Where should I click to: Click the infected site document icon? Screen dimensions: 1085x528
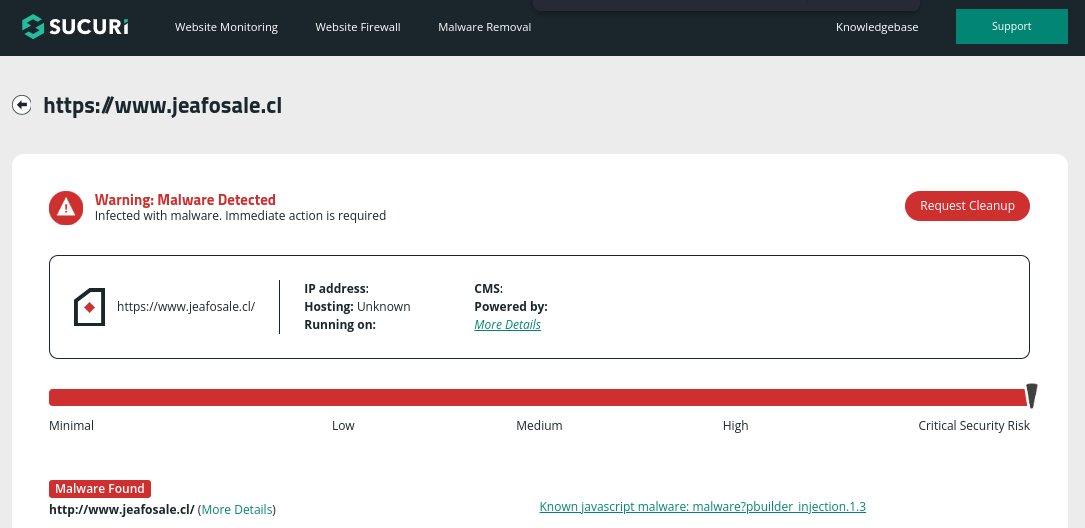pyautogui.click(x=89, y=307)
